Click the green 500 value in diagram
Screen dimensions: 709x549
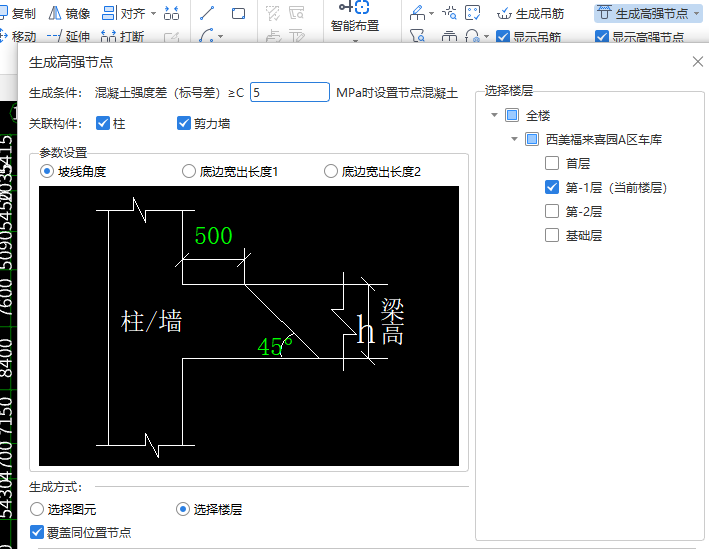click(213, 236)
